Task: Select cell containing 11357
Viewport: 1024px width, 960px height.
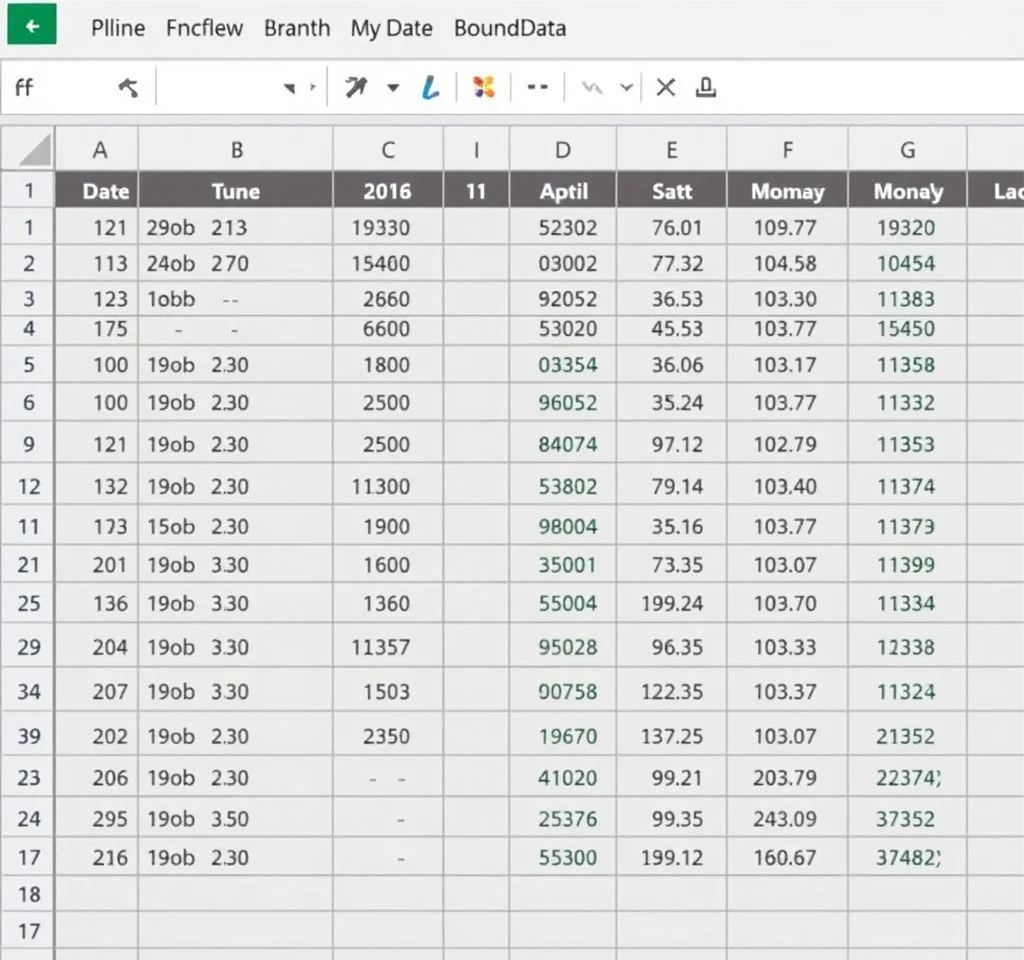Action: tap(388, 647)
